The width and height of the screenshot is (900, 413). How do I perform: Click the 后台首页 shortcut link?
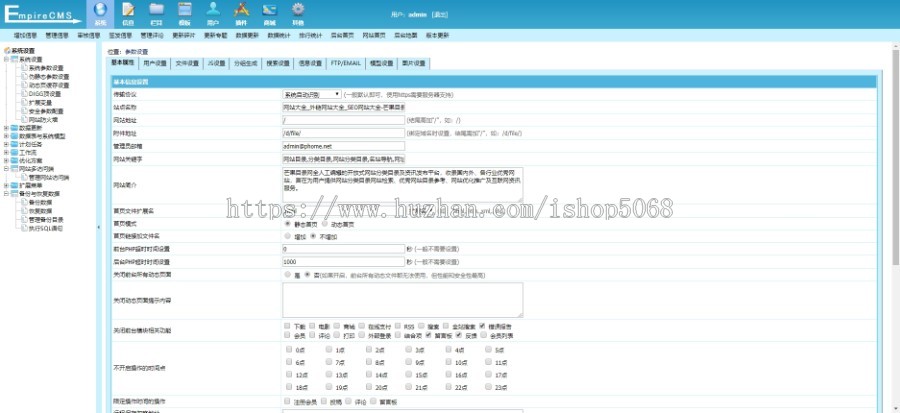point(342,36)
